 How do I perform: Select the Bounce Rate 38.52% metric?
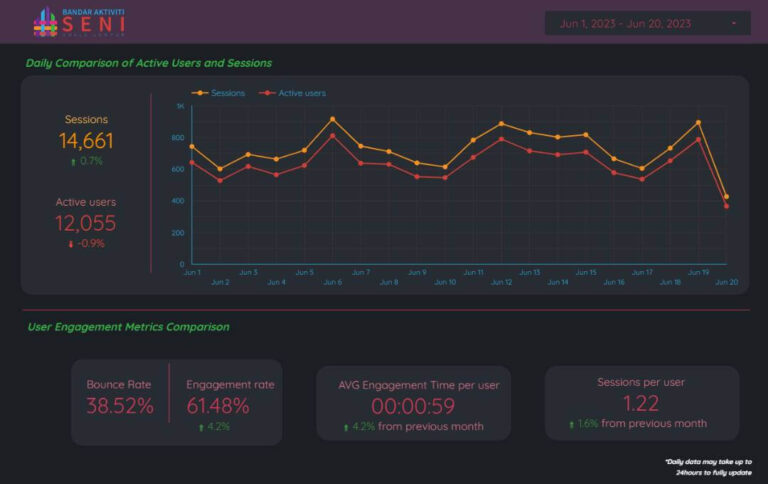pos(119,406)
